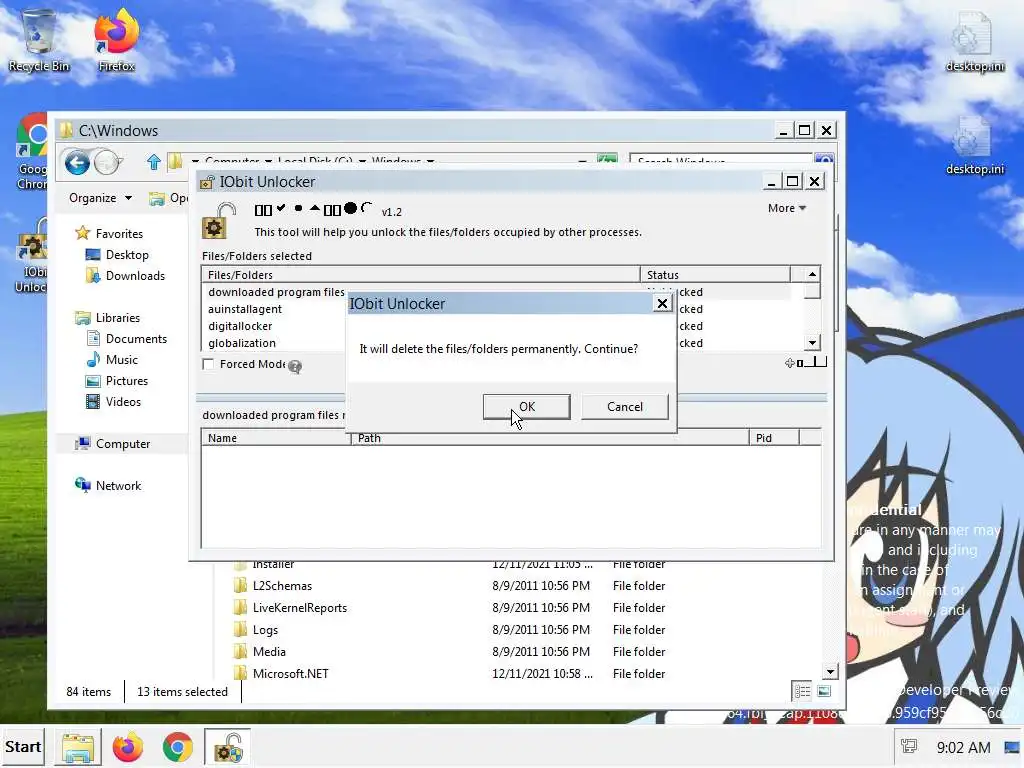The image size is (1024, 768).
Task: Open File Explorer from the taskbar
Action: [78, 747]
